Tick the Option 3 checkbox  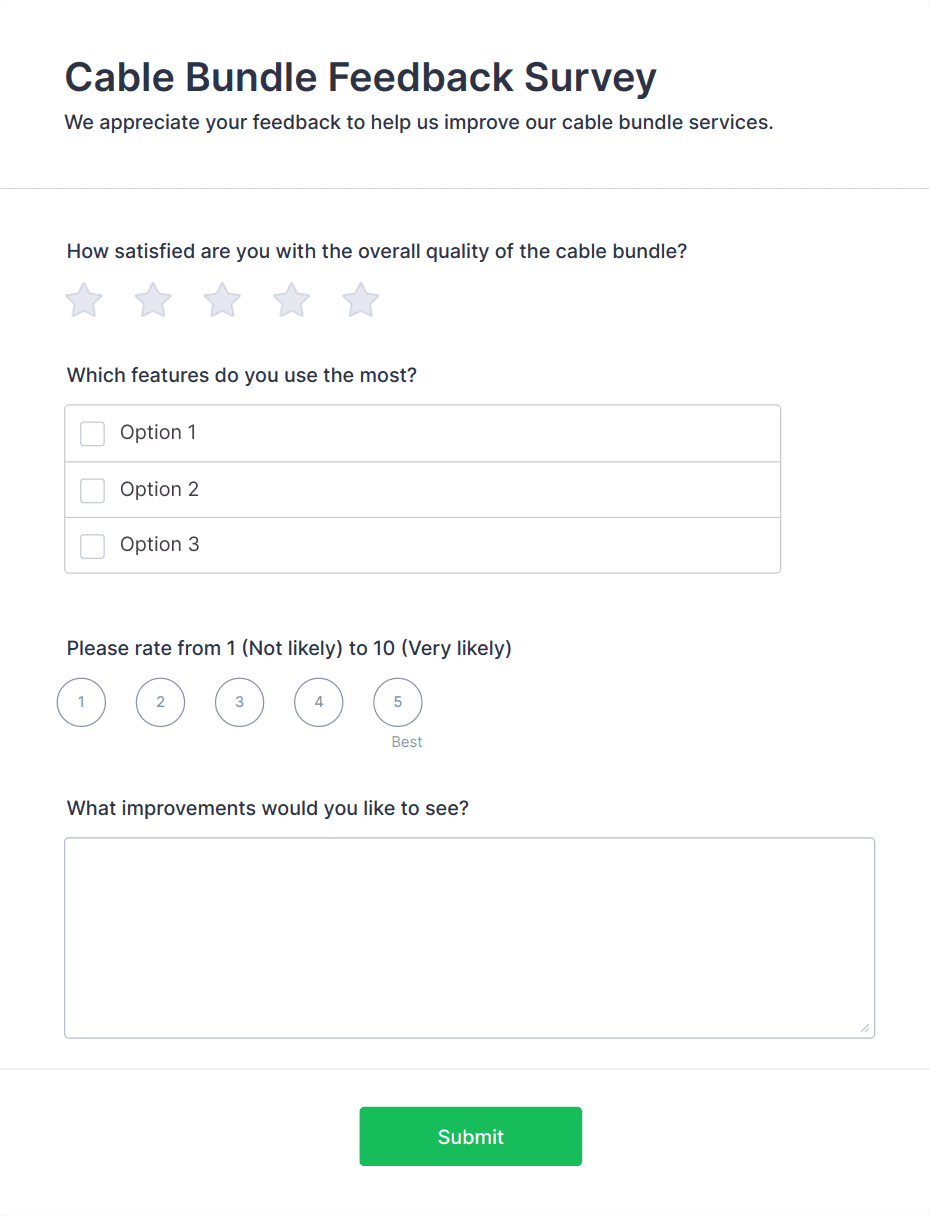[x=93, y=546]
